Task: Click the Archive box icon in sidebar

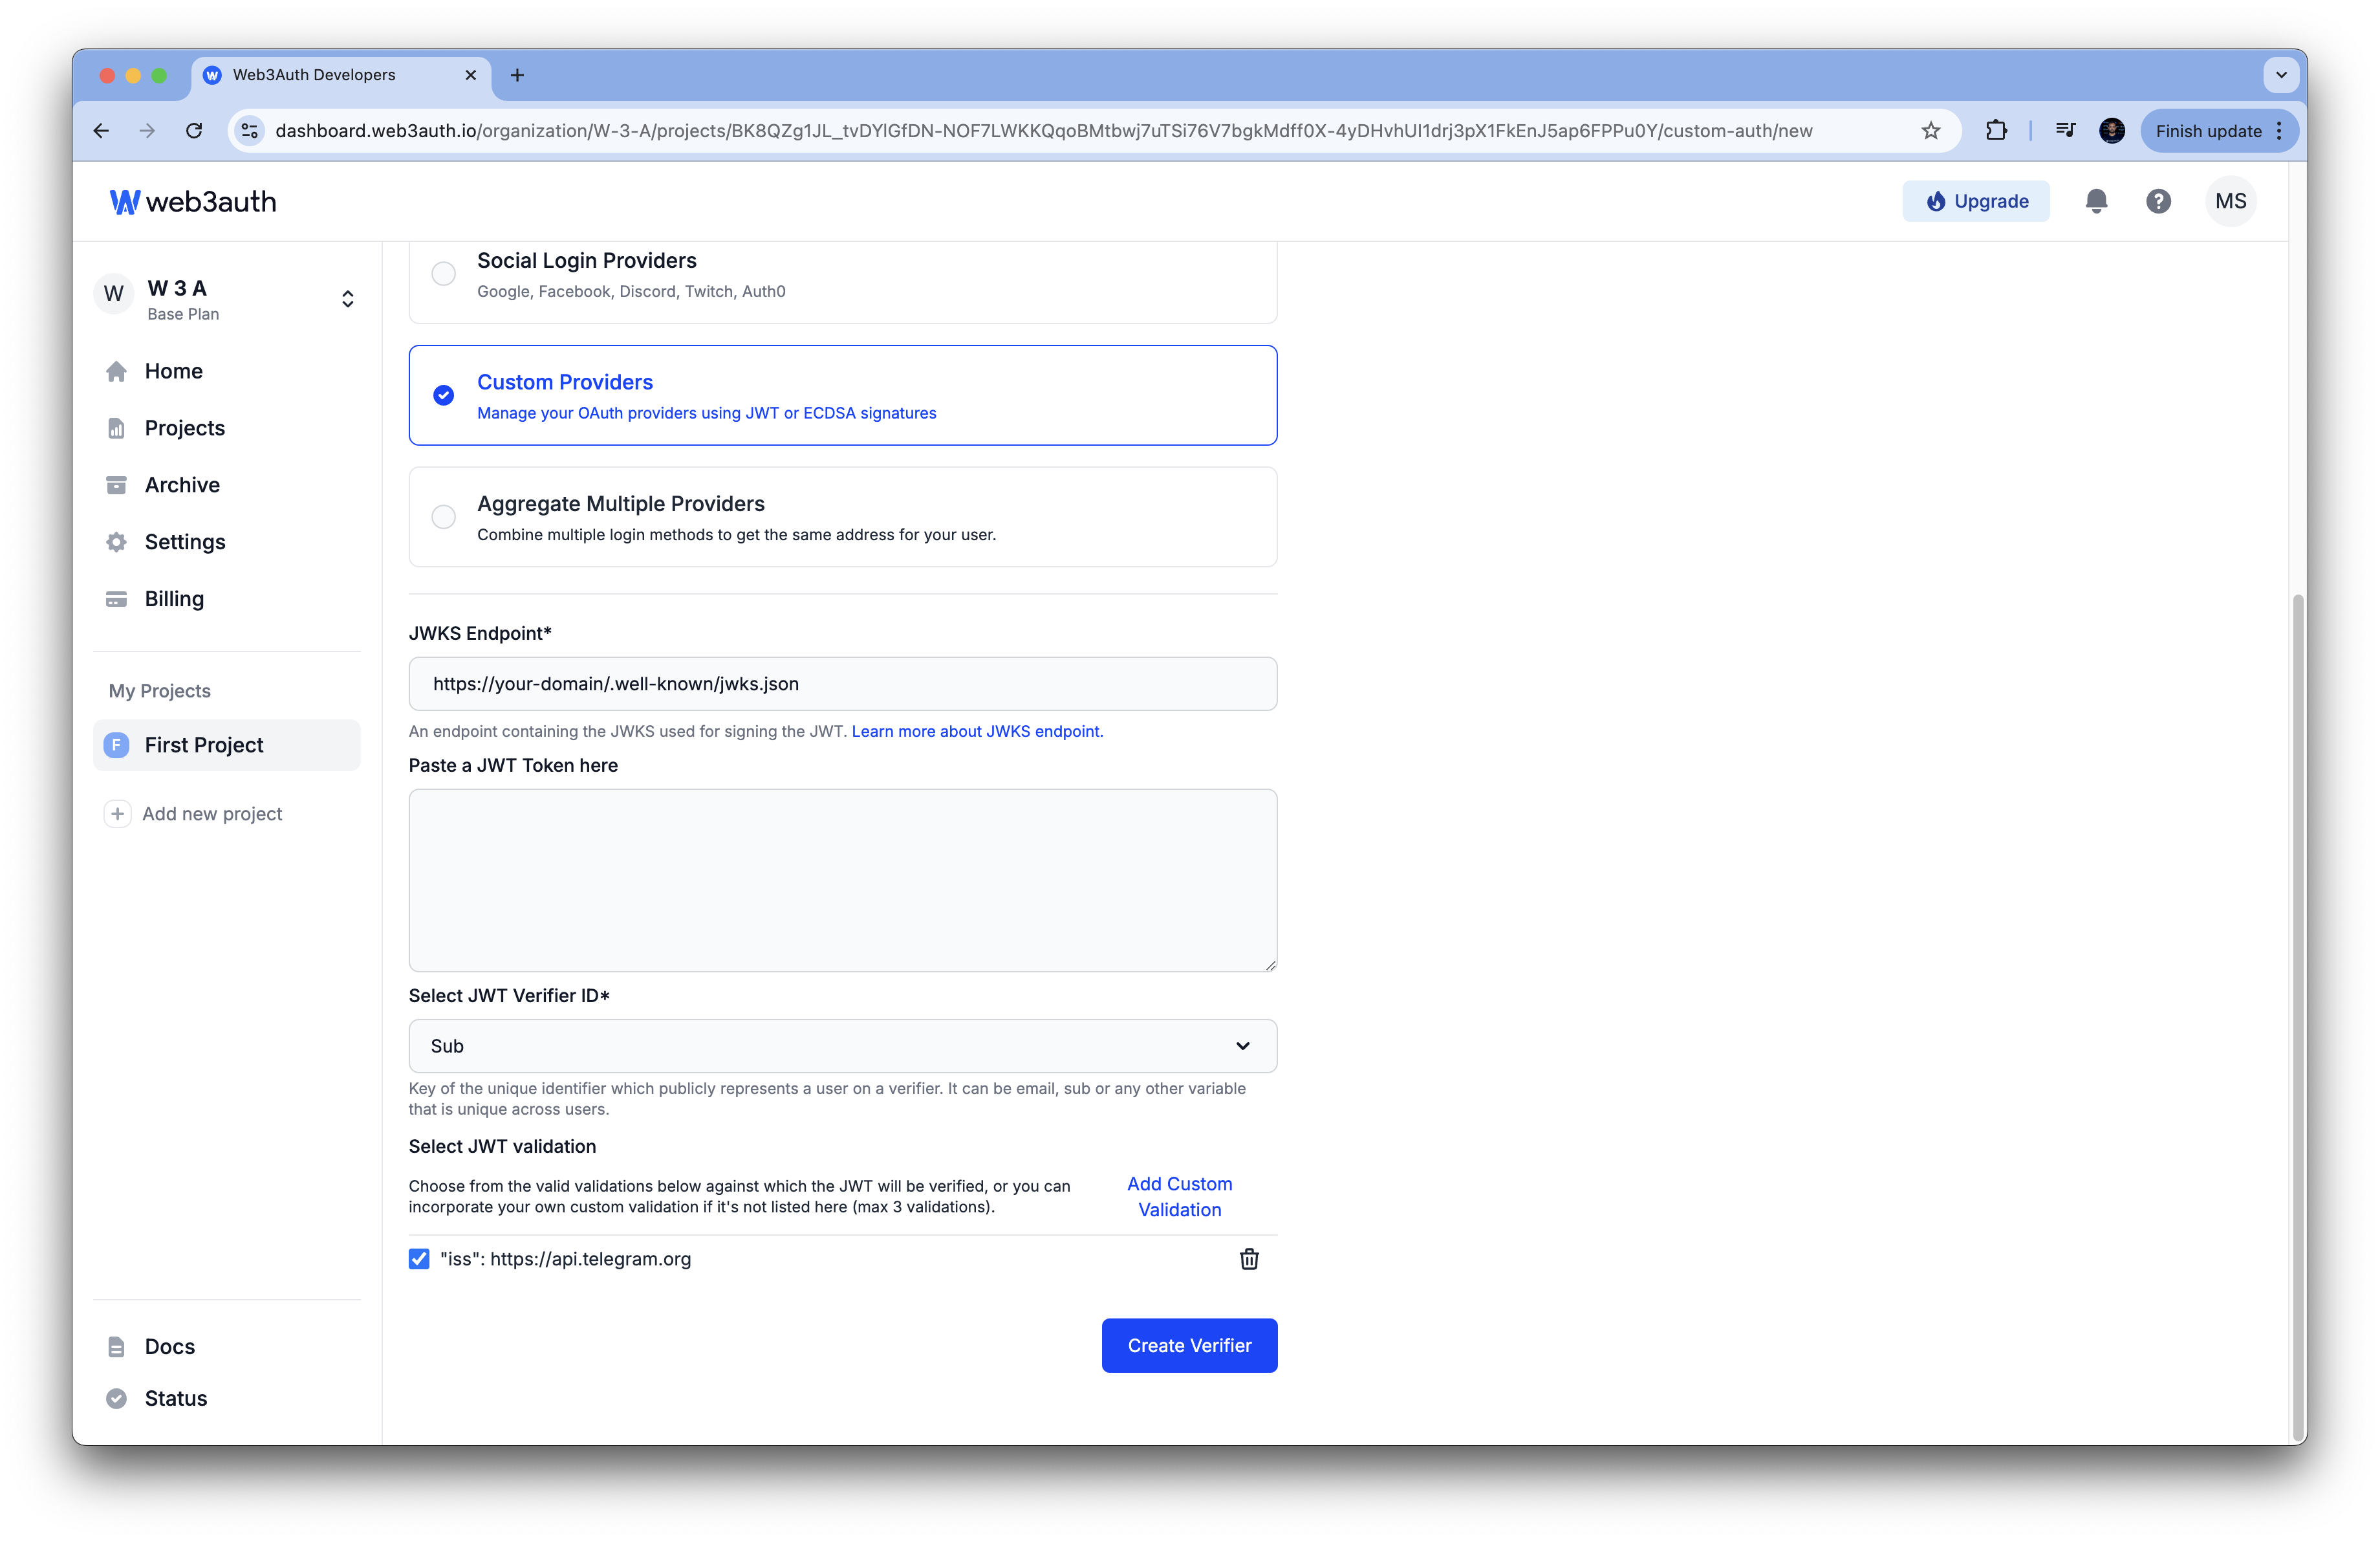Action: coord(116,485)
